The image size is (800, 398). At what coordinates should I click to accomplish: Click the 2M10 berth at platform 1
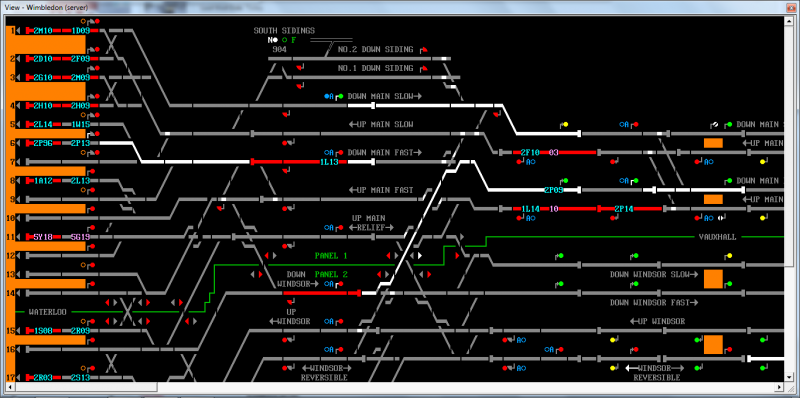pos(42,31)
